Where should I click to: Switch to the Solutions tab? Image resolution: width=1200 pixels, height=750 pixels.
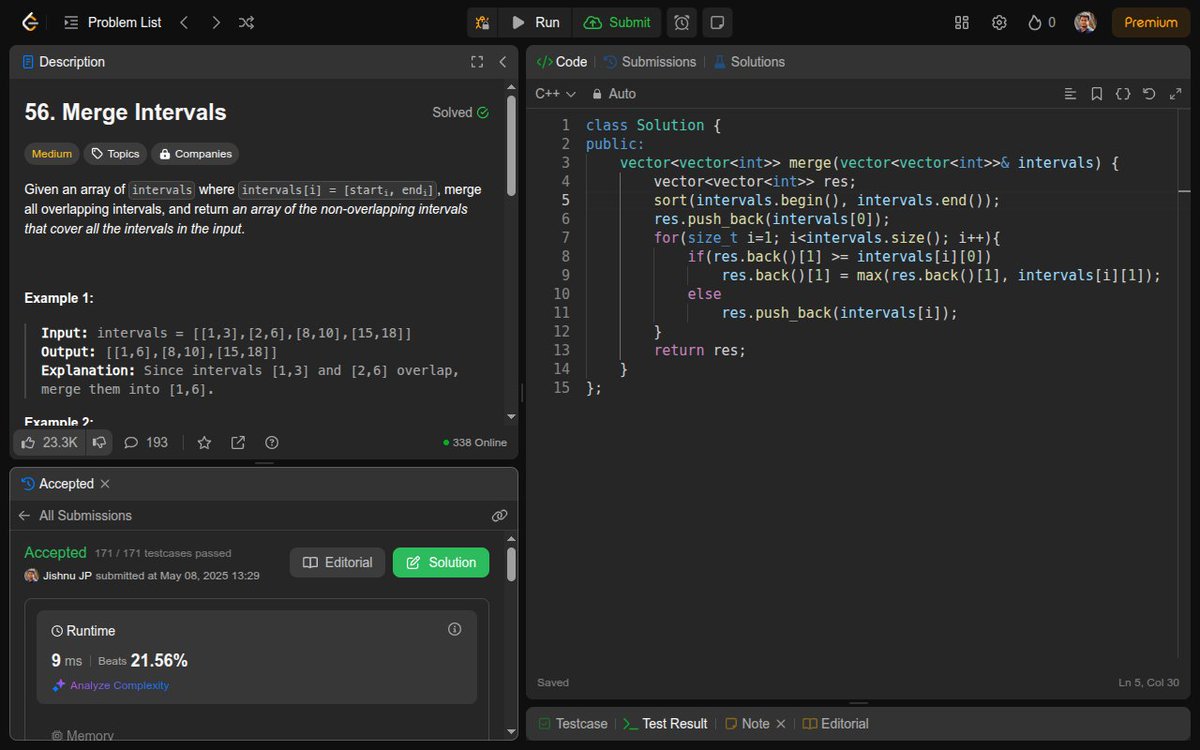point(749,62)
